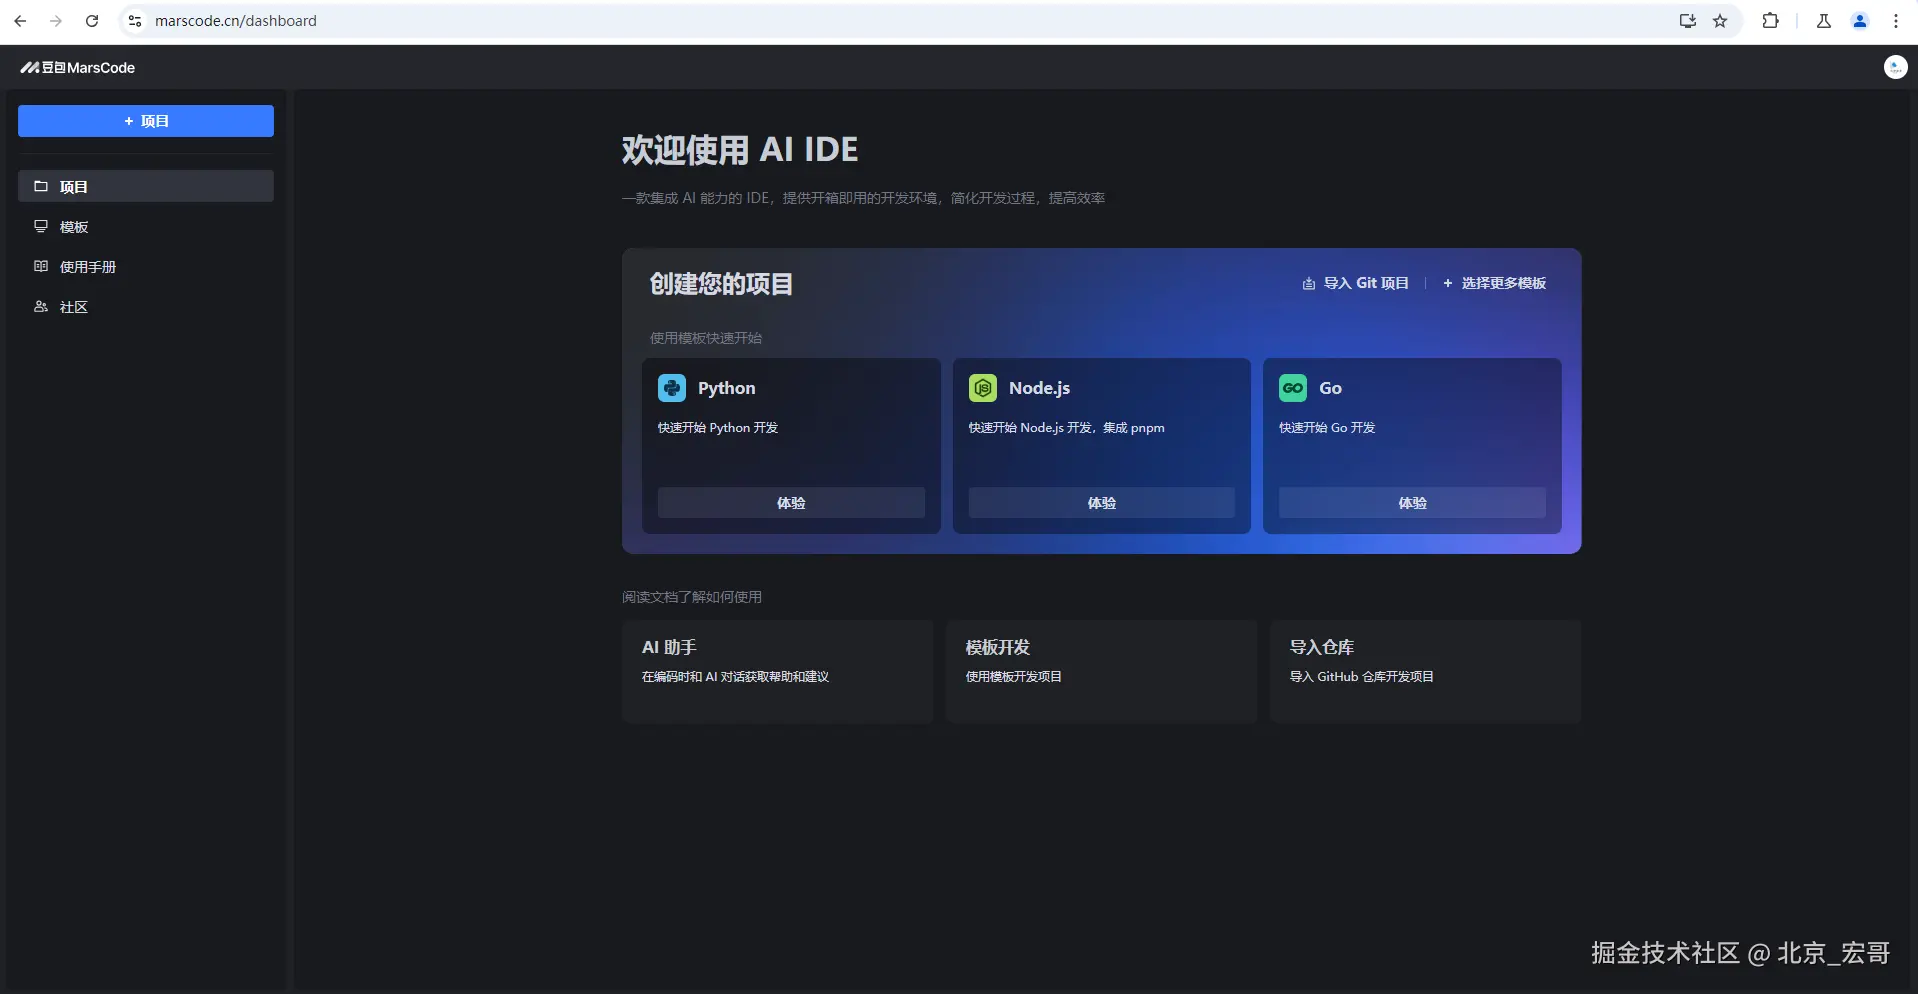Click the folder icon beside 项目
Viewport: 1918px width, 994px height.
pyautogui.click(x=41, y=186)
